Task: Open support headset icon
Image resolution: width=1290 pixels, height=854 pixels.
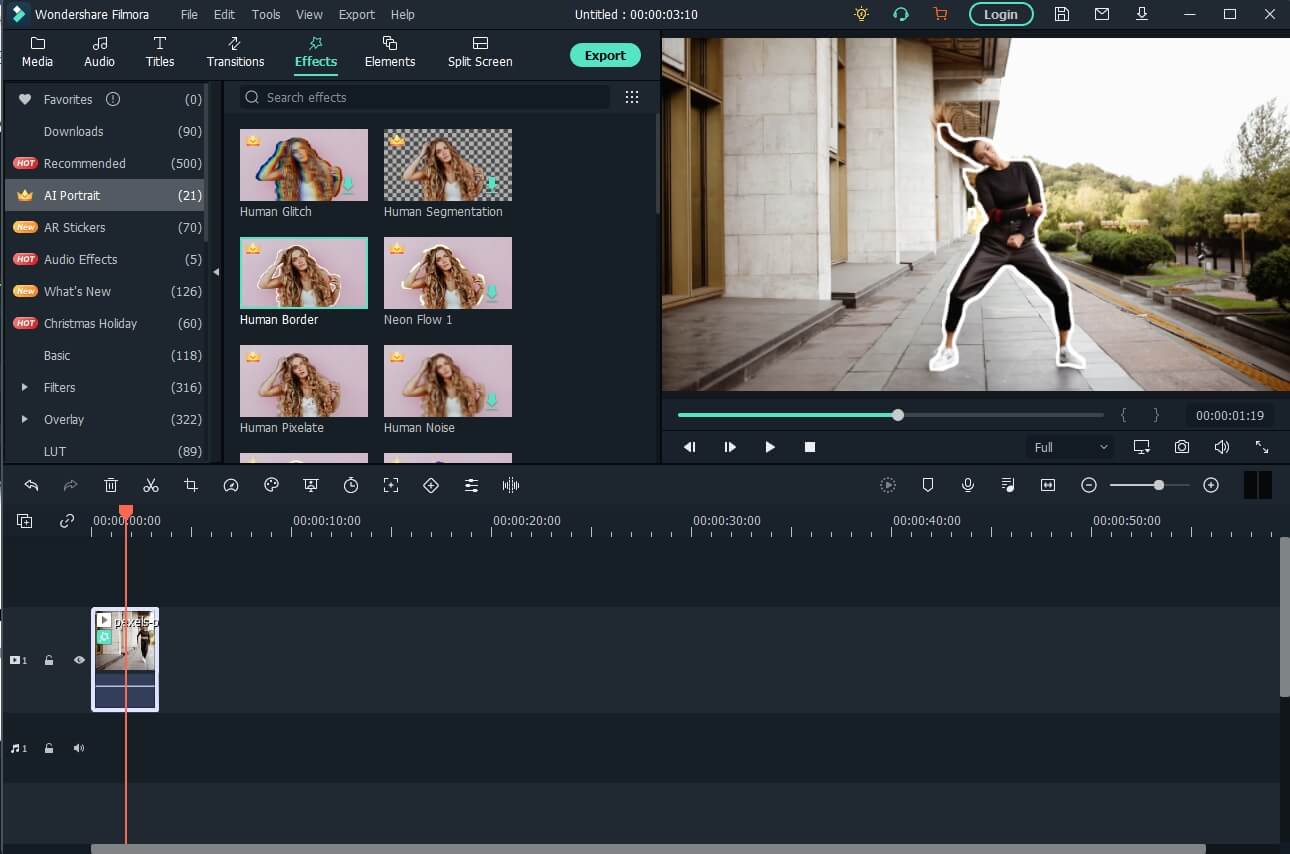Action: (x=901, y=14)
